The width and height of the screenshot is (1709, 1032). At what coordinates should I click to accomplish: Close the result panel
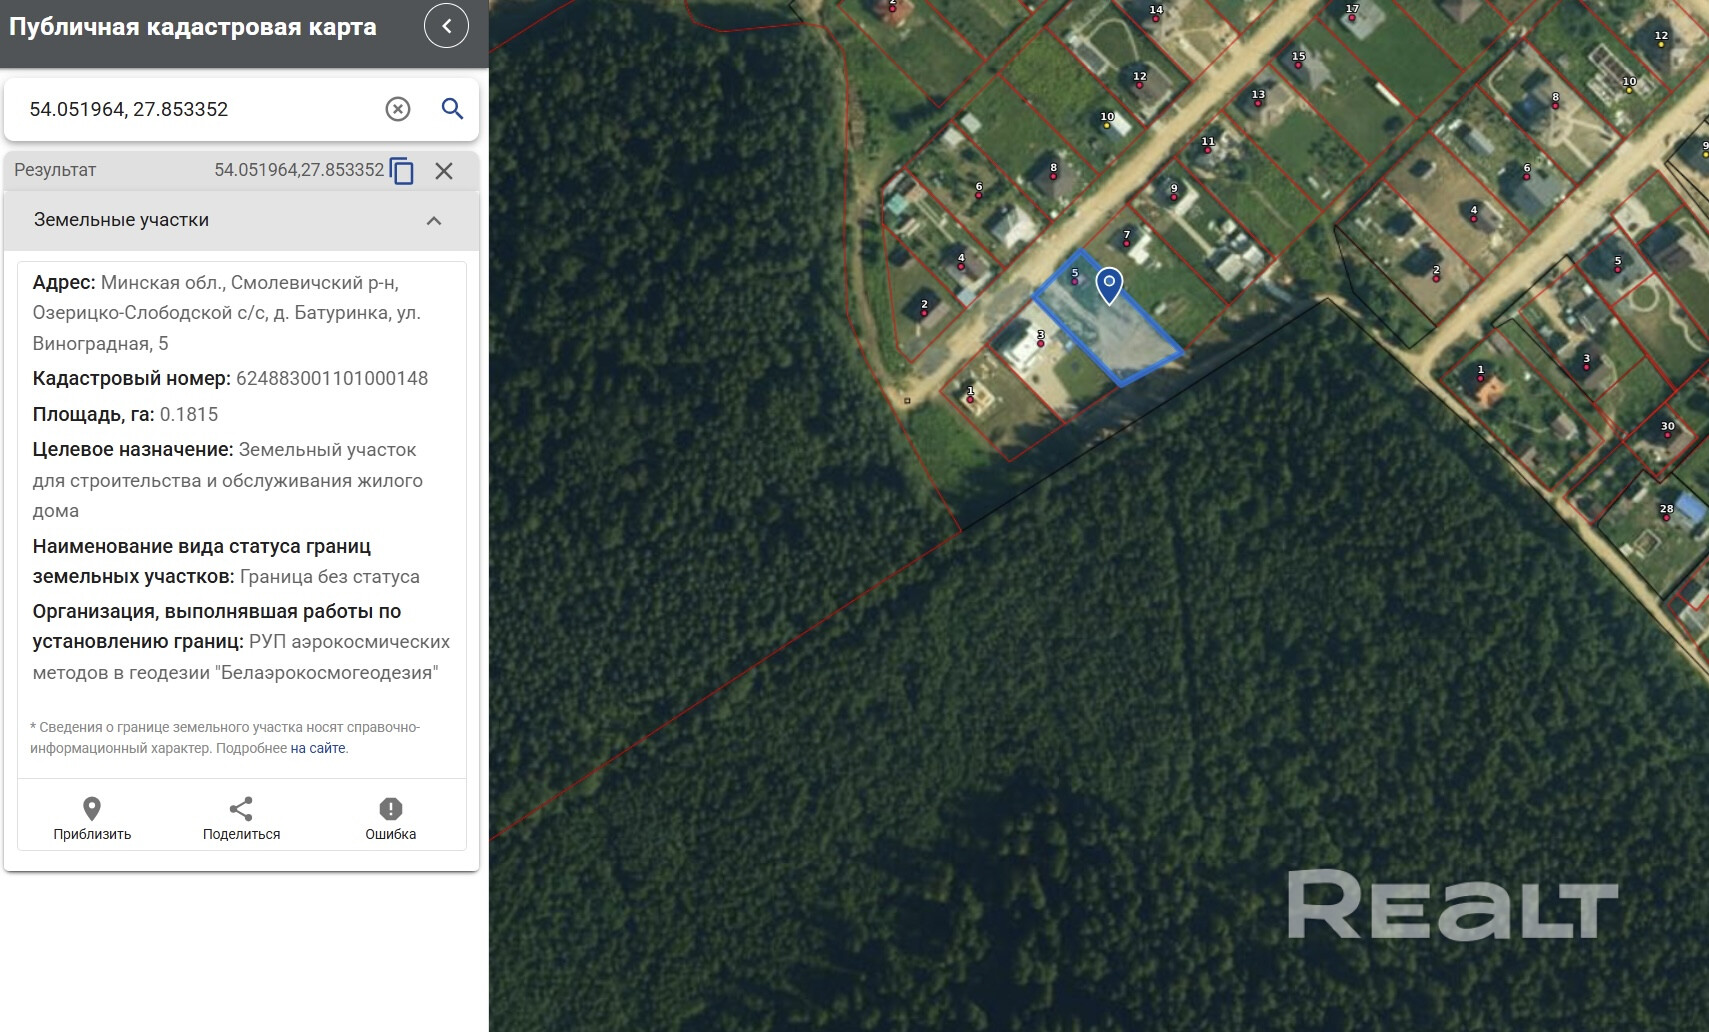pos(444,171)
